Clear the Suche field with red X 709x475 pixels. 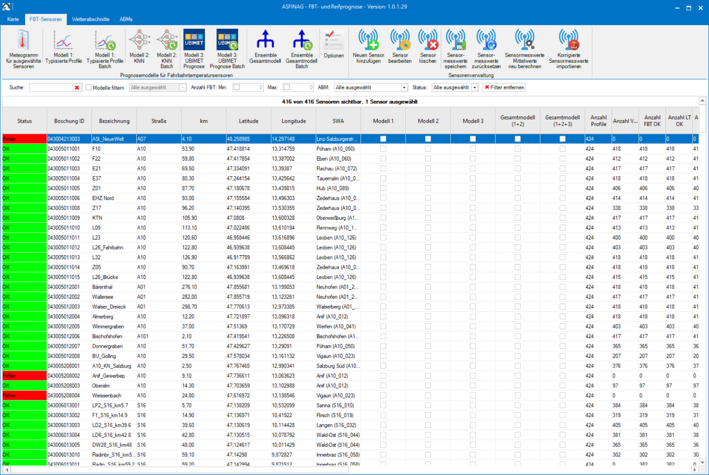pyautogui.click(x=77, y=88)
